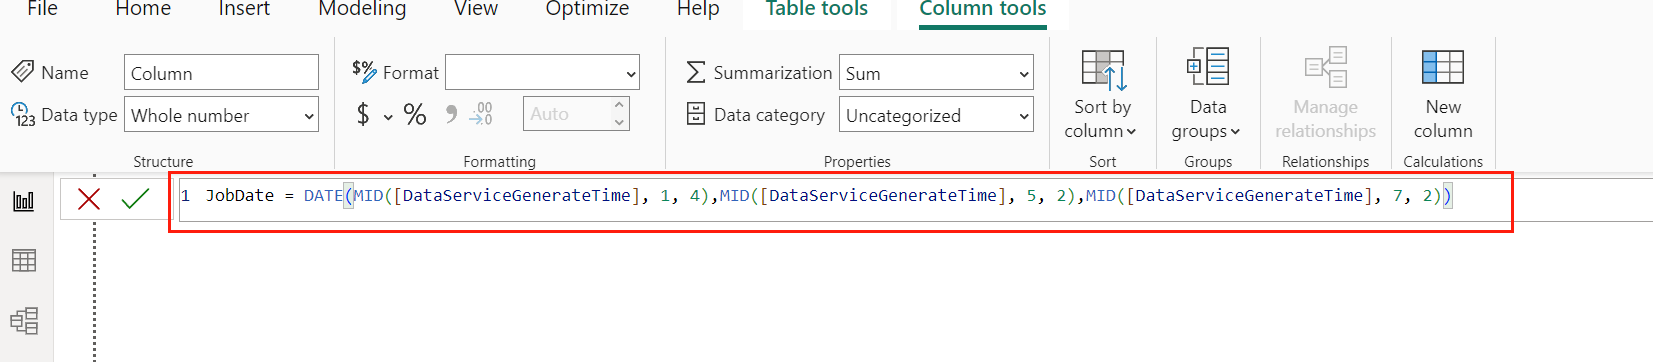Toggle thousands separator comma
Image resolution: width=1653 pixels, height=362 pixels.
point(451,114)
